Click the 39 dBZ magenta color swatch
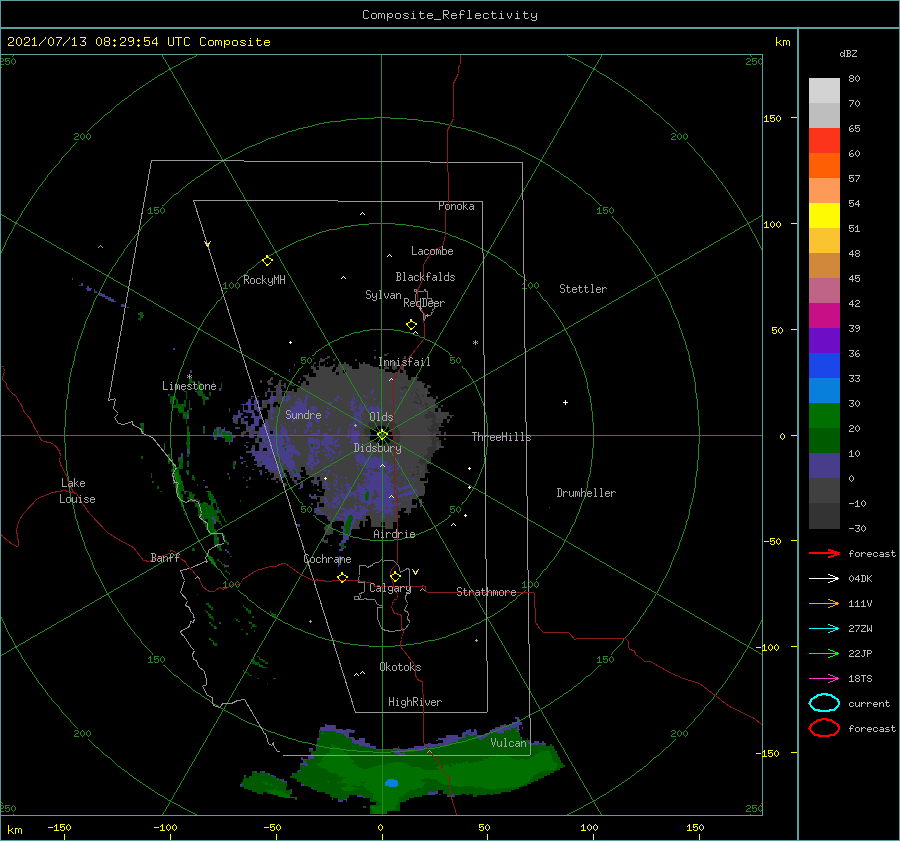 click(824, 315)
